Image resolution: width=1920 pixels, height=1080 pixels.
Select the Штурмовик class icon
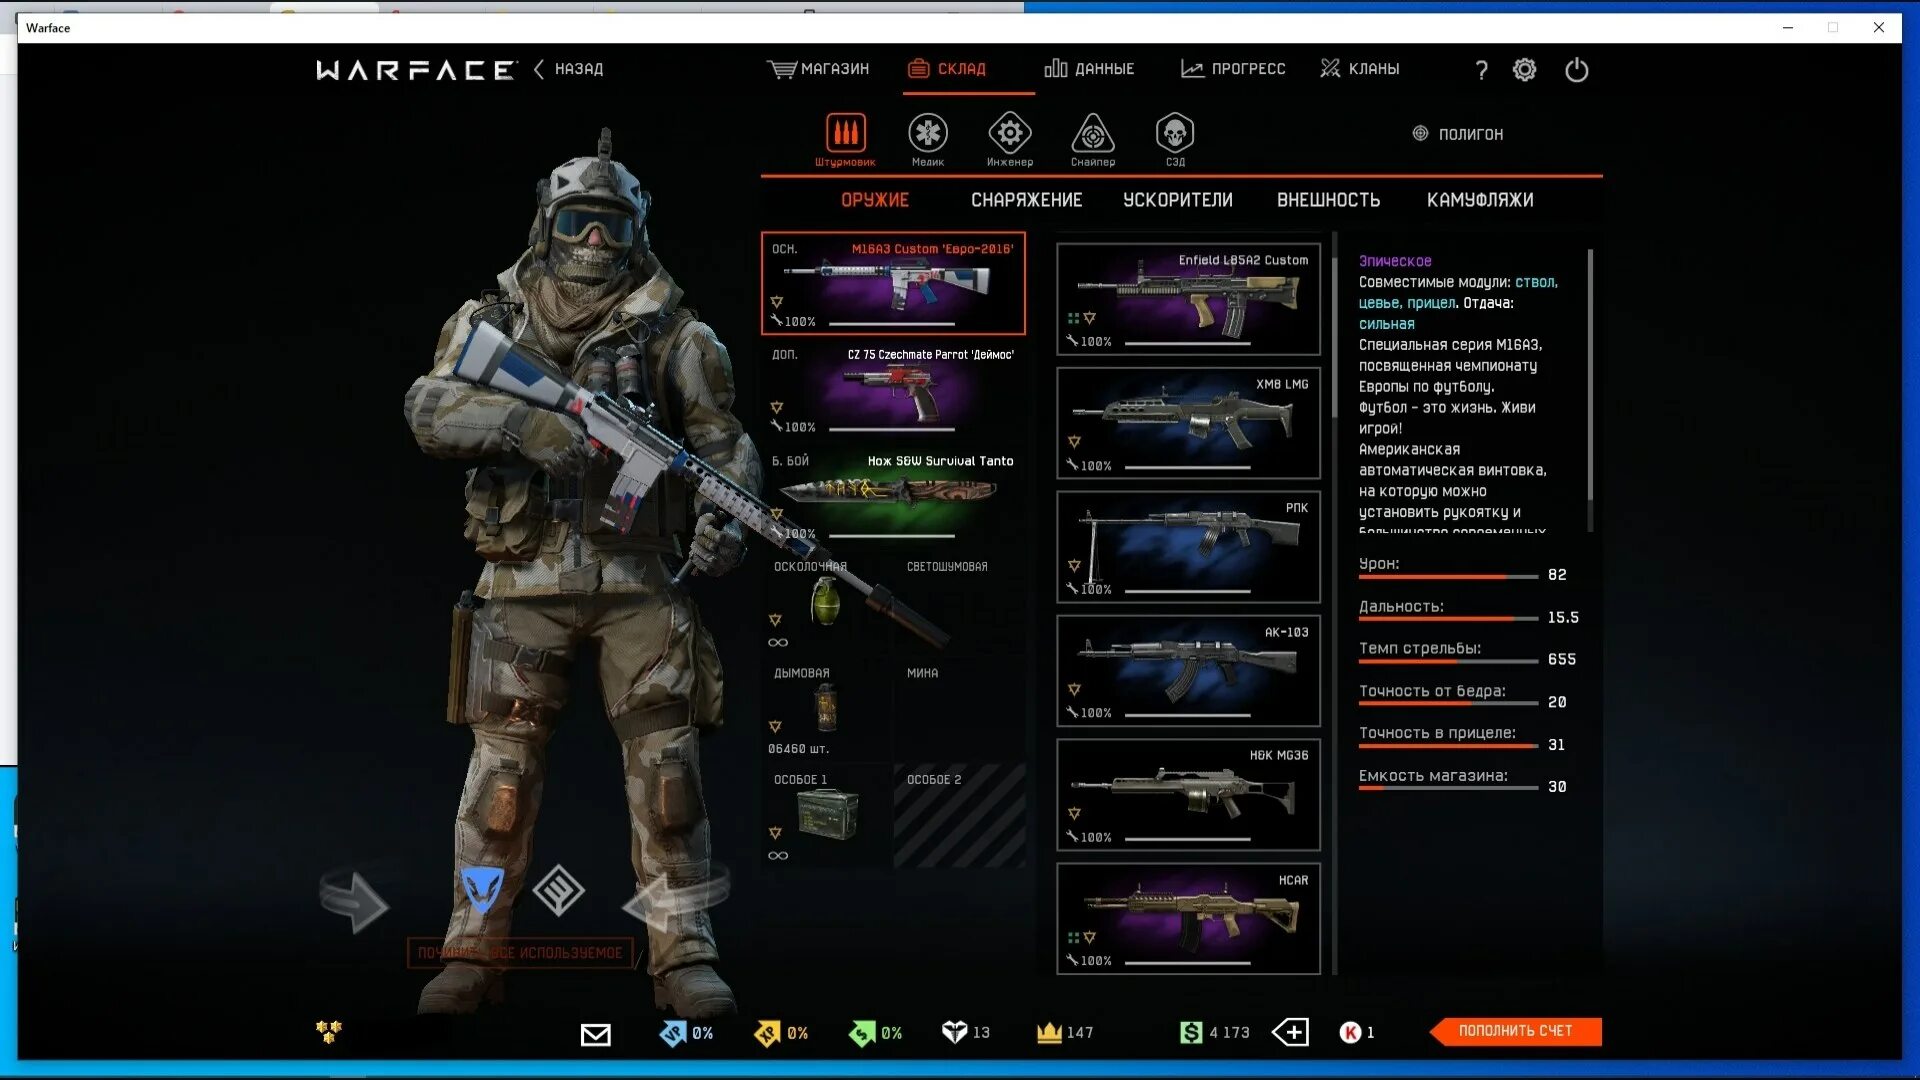pyautogui.click(x=846, y=133)
